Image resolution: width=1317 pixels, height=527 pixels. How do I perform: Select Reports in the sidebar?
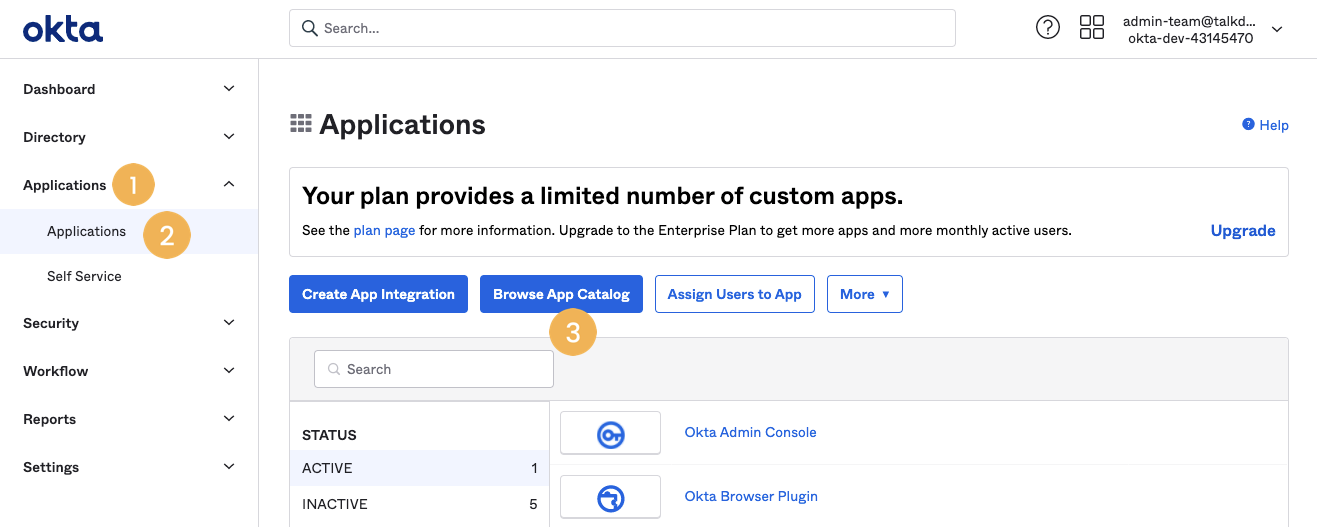(x=50, y=419)
